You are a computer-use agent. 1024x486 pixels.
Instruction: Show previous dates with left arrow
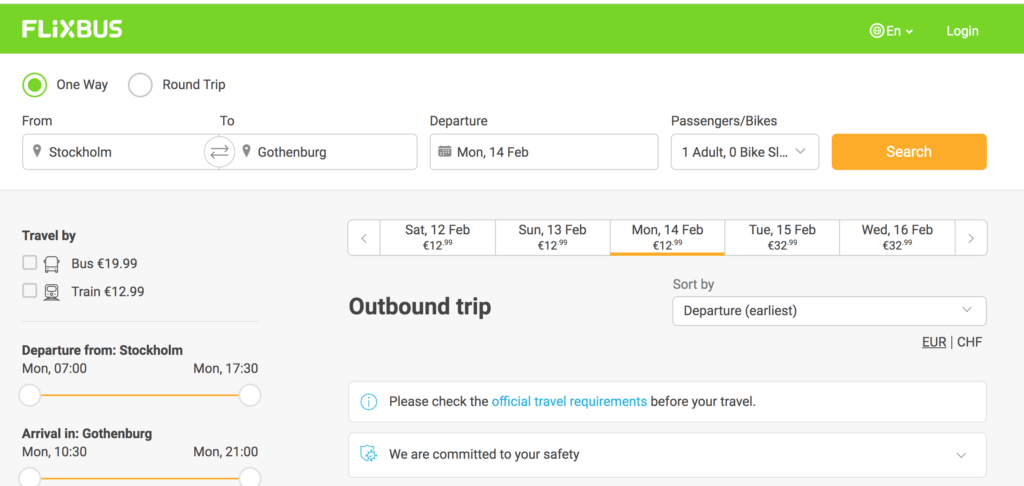tap(364, 238)
